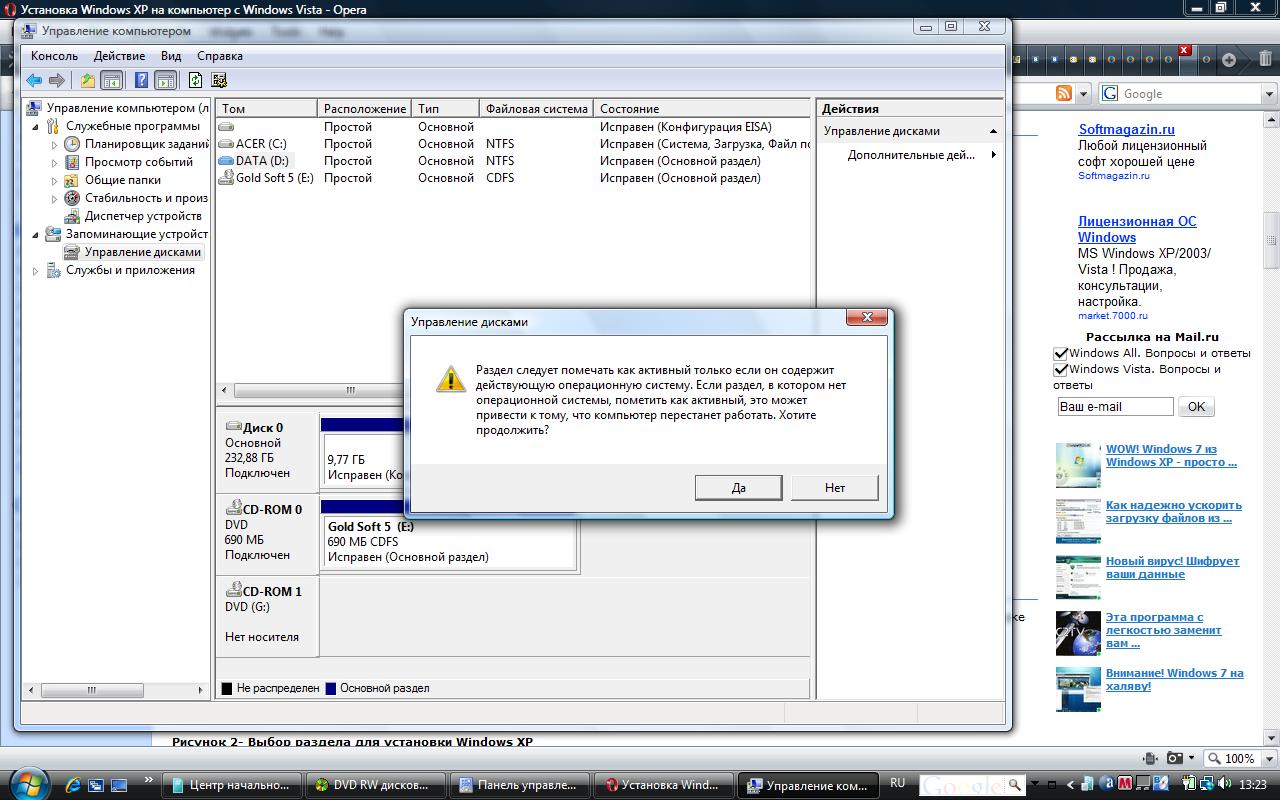Image resolution: width=1280 pixels, height=800 pixels.
Task: Click the volume list horizontal scrollbar thumb
Action: (x=350, y=390)
